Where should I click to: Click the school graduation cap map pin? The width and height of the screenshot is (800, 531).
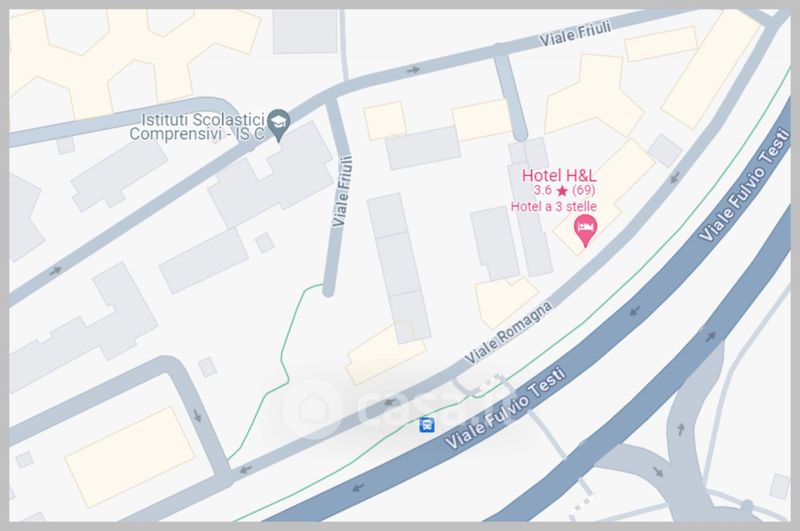(x=279, y=125)
